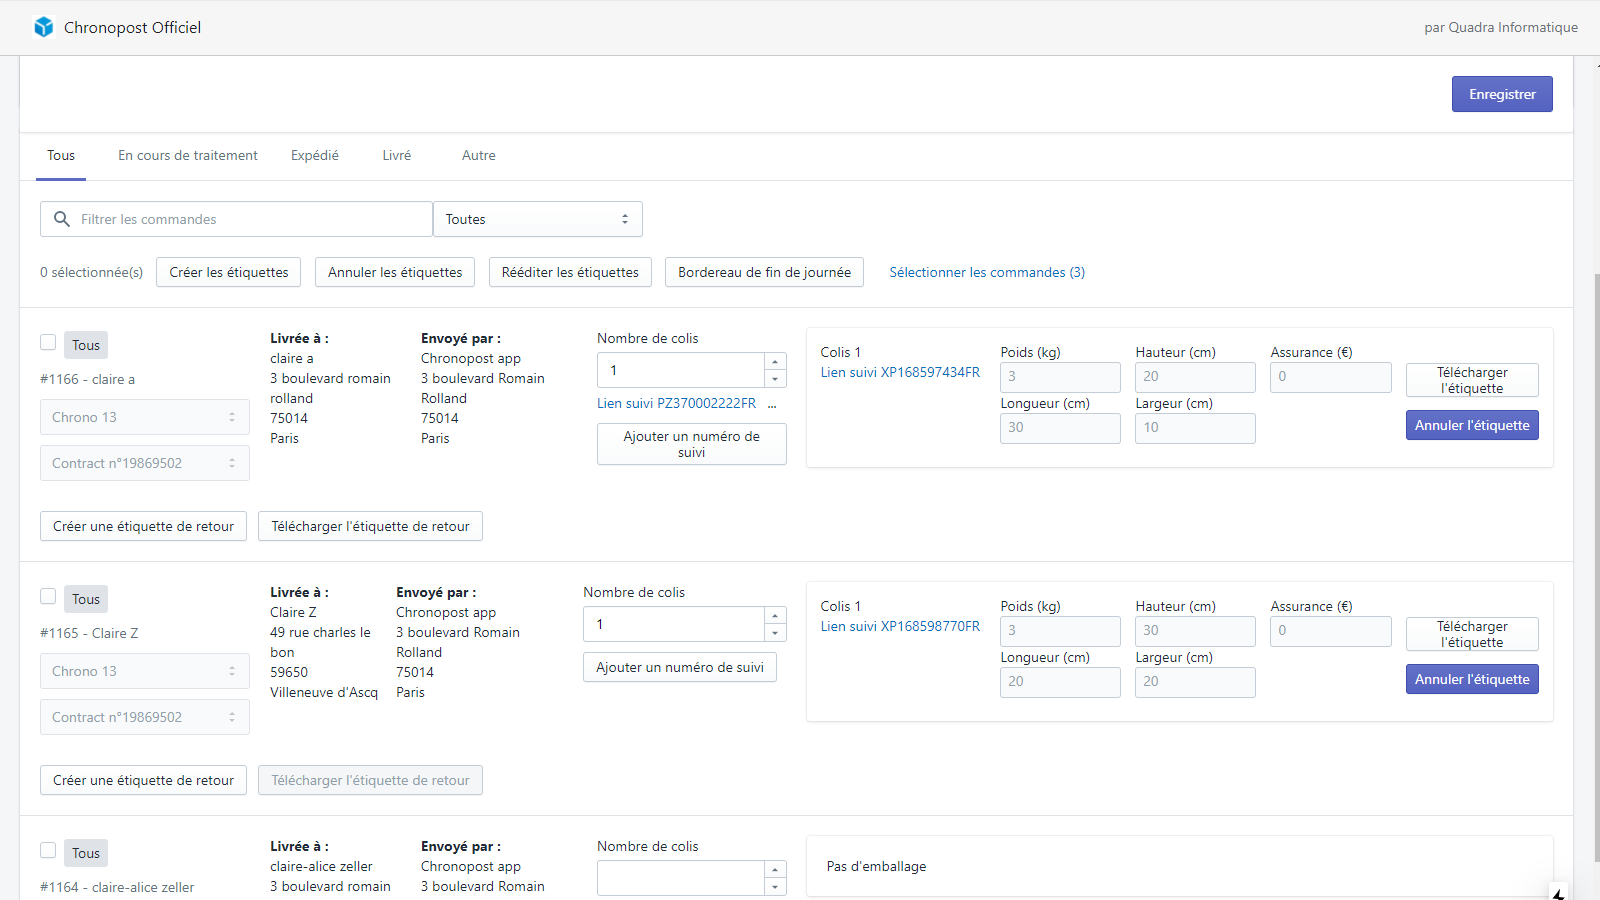
Task: Open the Toutes filter dropdown
Action: (538, 219)
